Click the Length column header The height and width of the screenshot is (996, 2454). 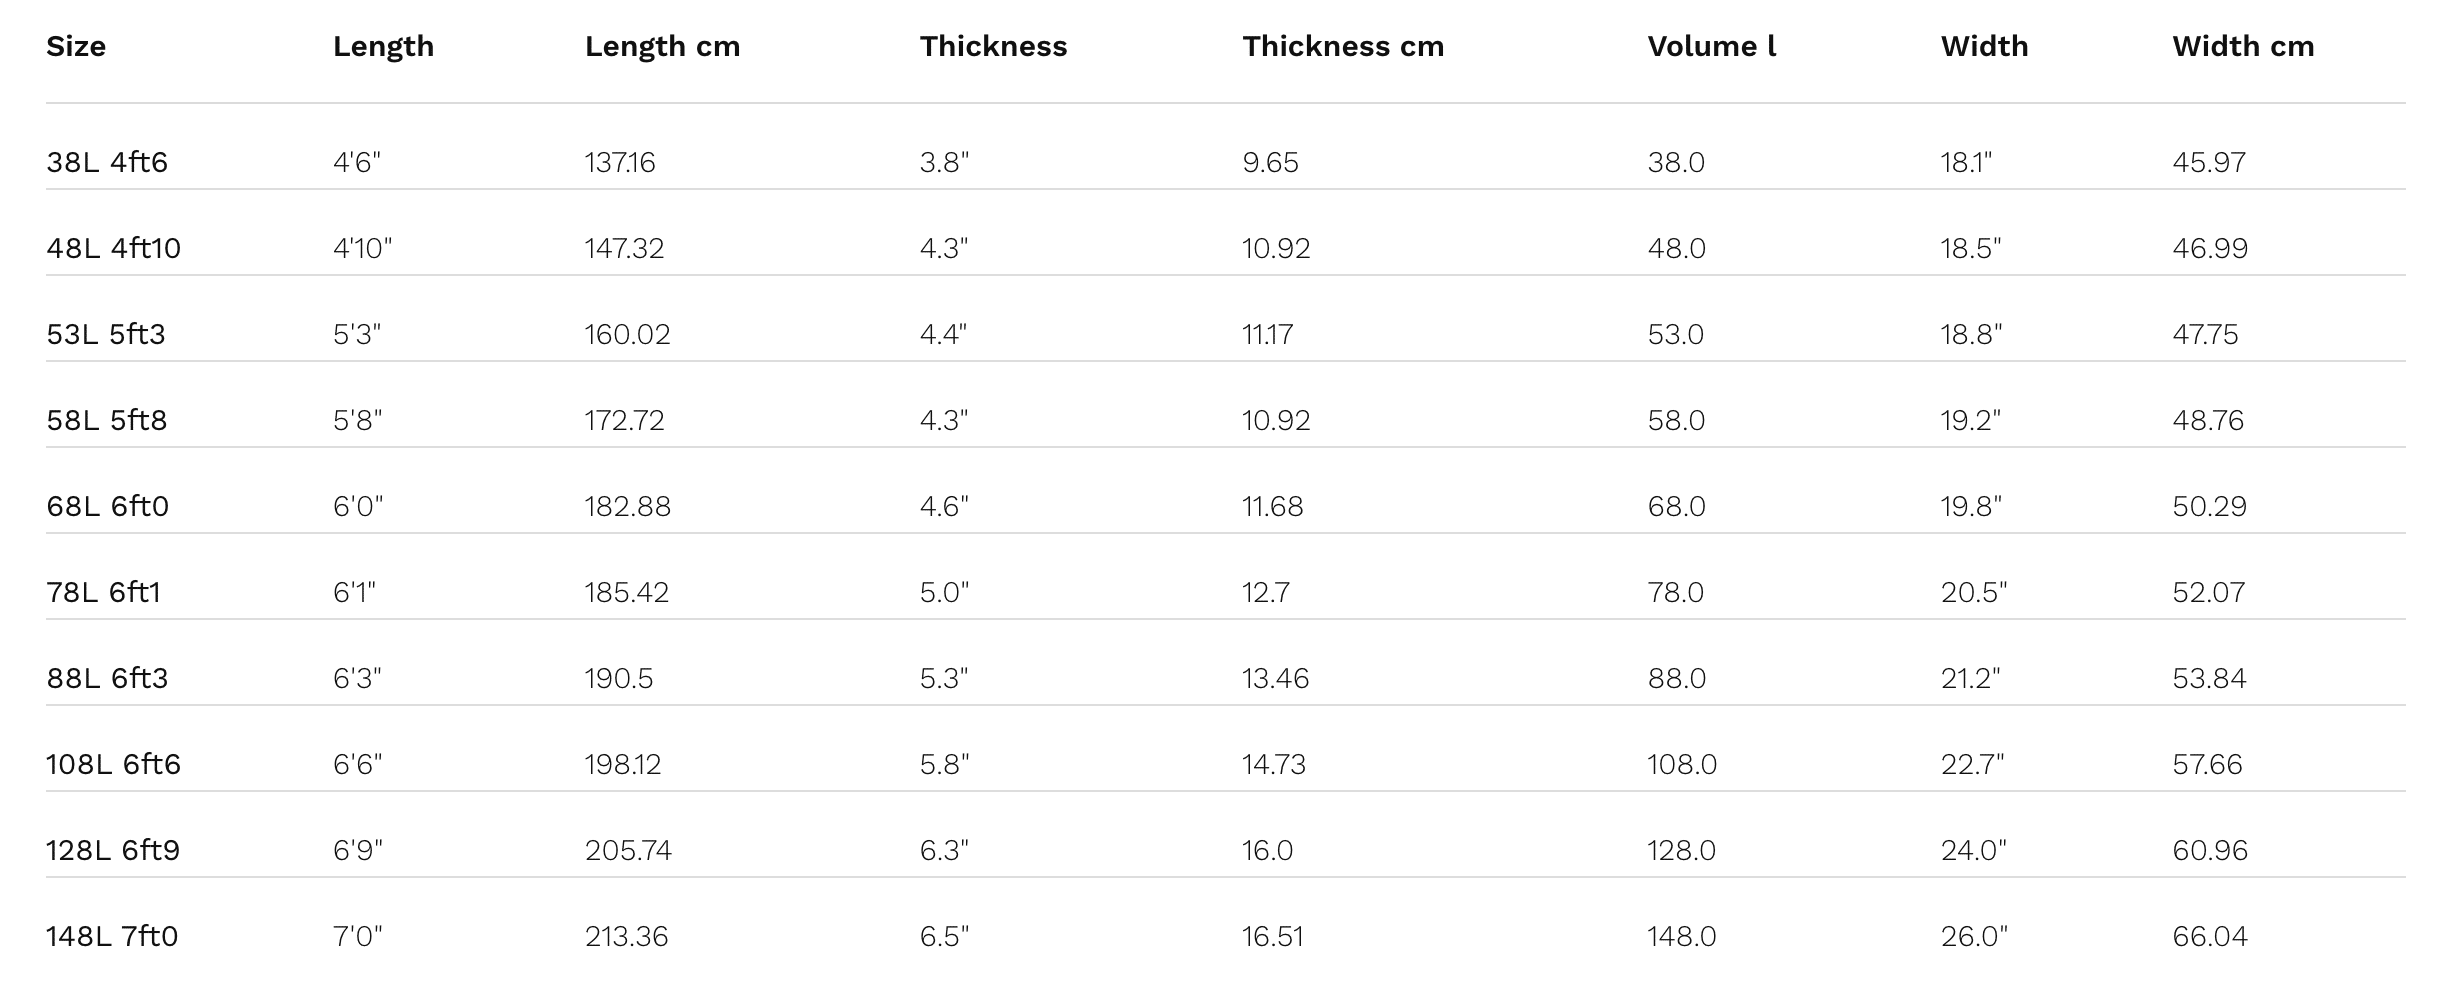(x=383, y=47)
